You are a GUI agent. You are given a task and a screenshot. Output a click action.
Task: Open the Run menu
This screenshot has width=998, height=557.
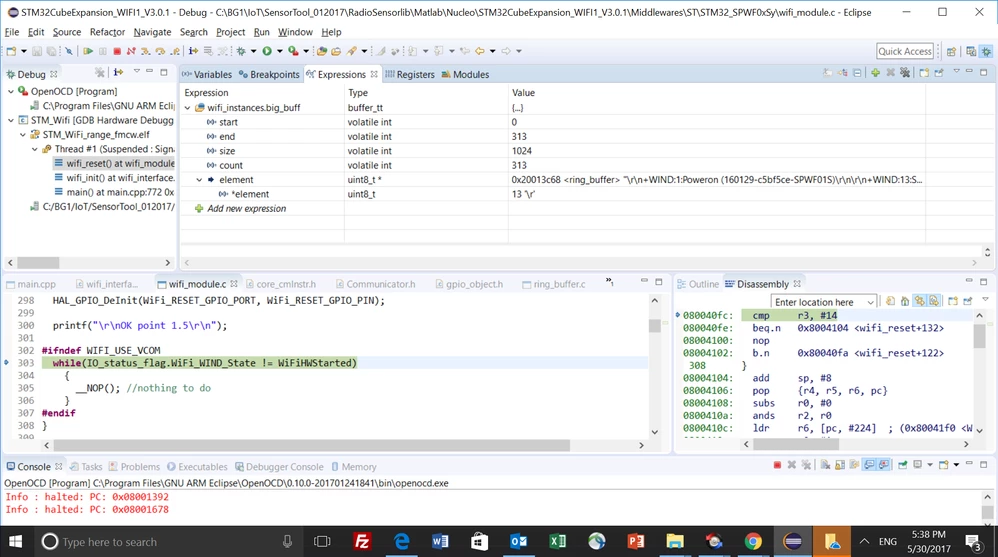point(261,32)
